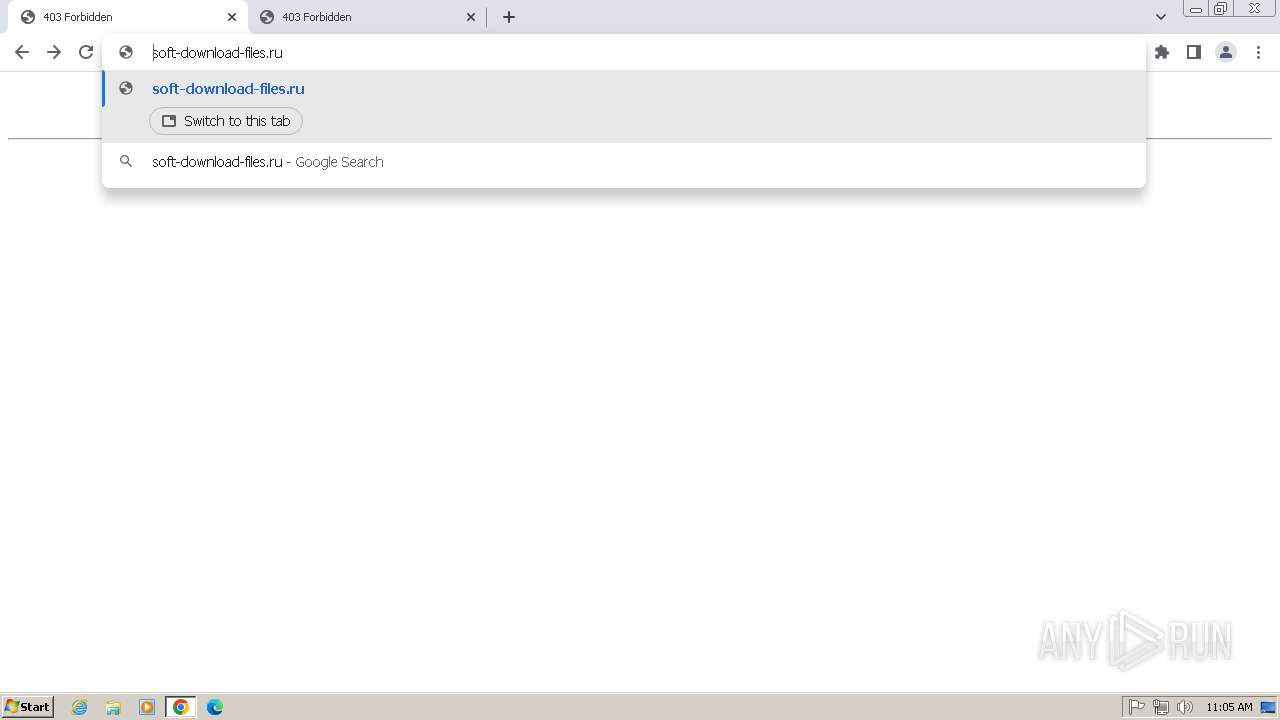
Task: Go back to the previous page
Action: [22, 52]
